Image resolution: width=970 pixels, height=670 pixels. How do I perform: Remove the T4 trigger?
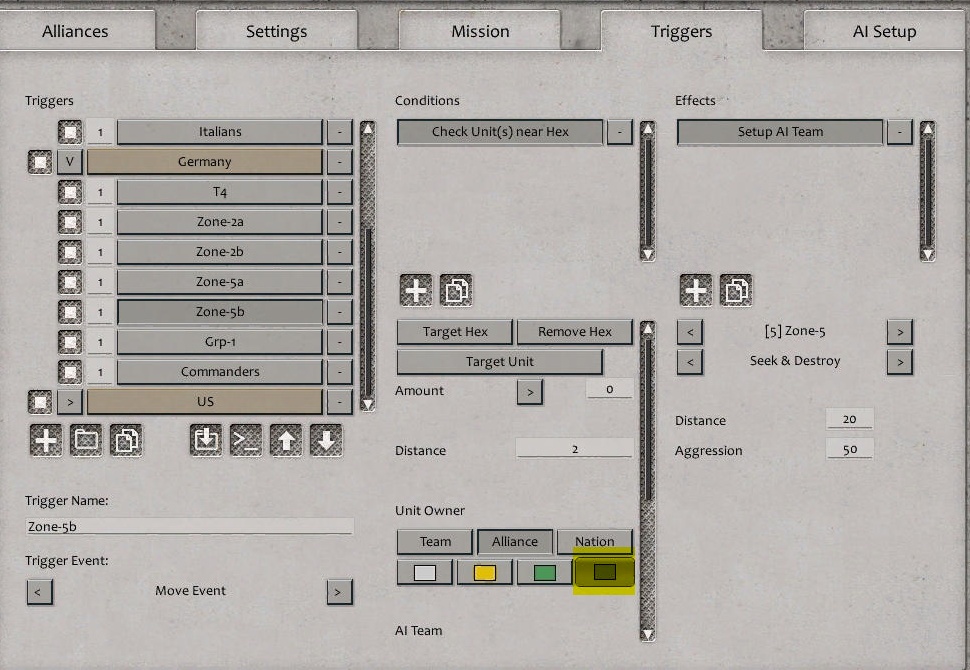[340, 192]
